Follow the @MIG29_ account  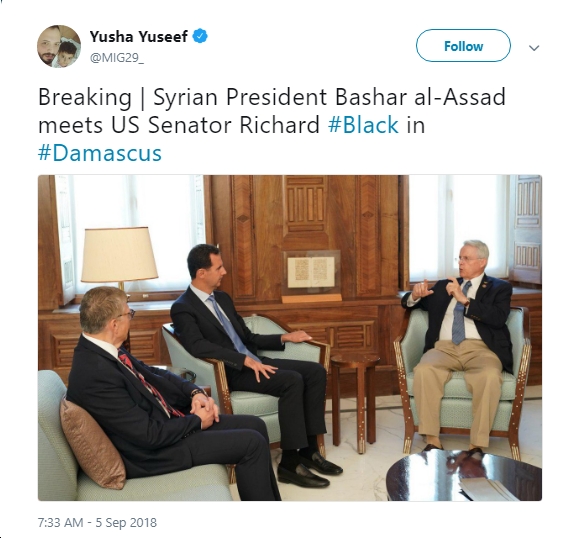pos(463,46)
